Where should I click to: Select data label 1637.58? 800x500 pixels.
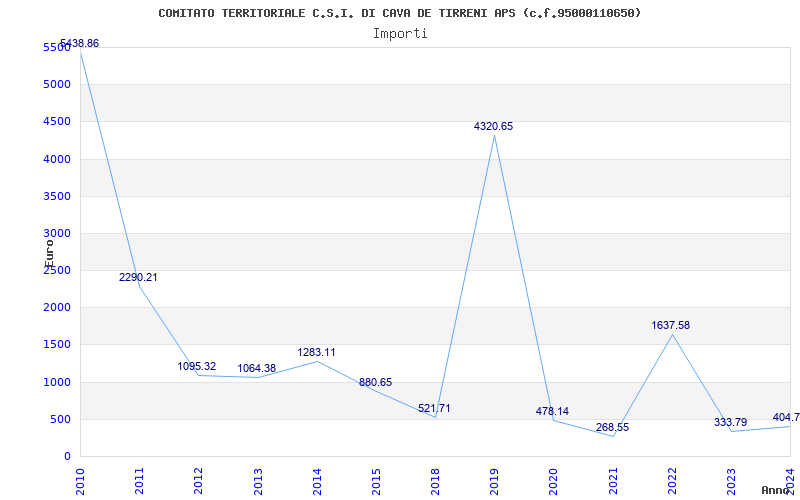click(x=670, y=326)
